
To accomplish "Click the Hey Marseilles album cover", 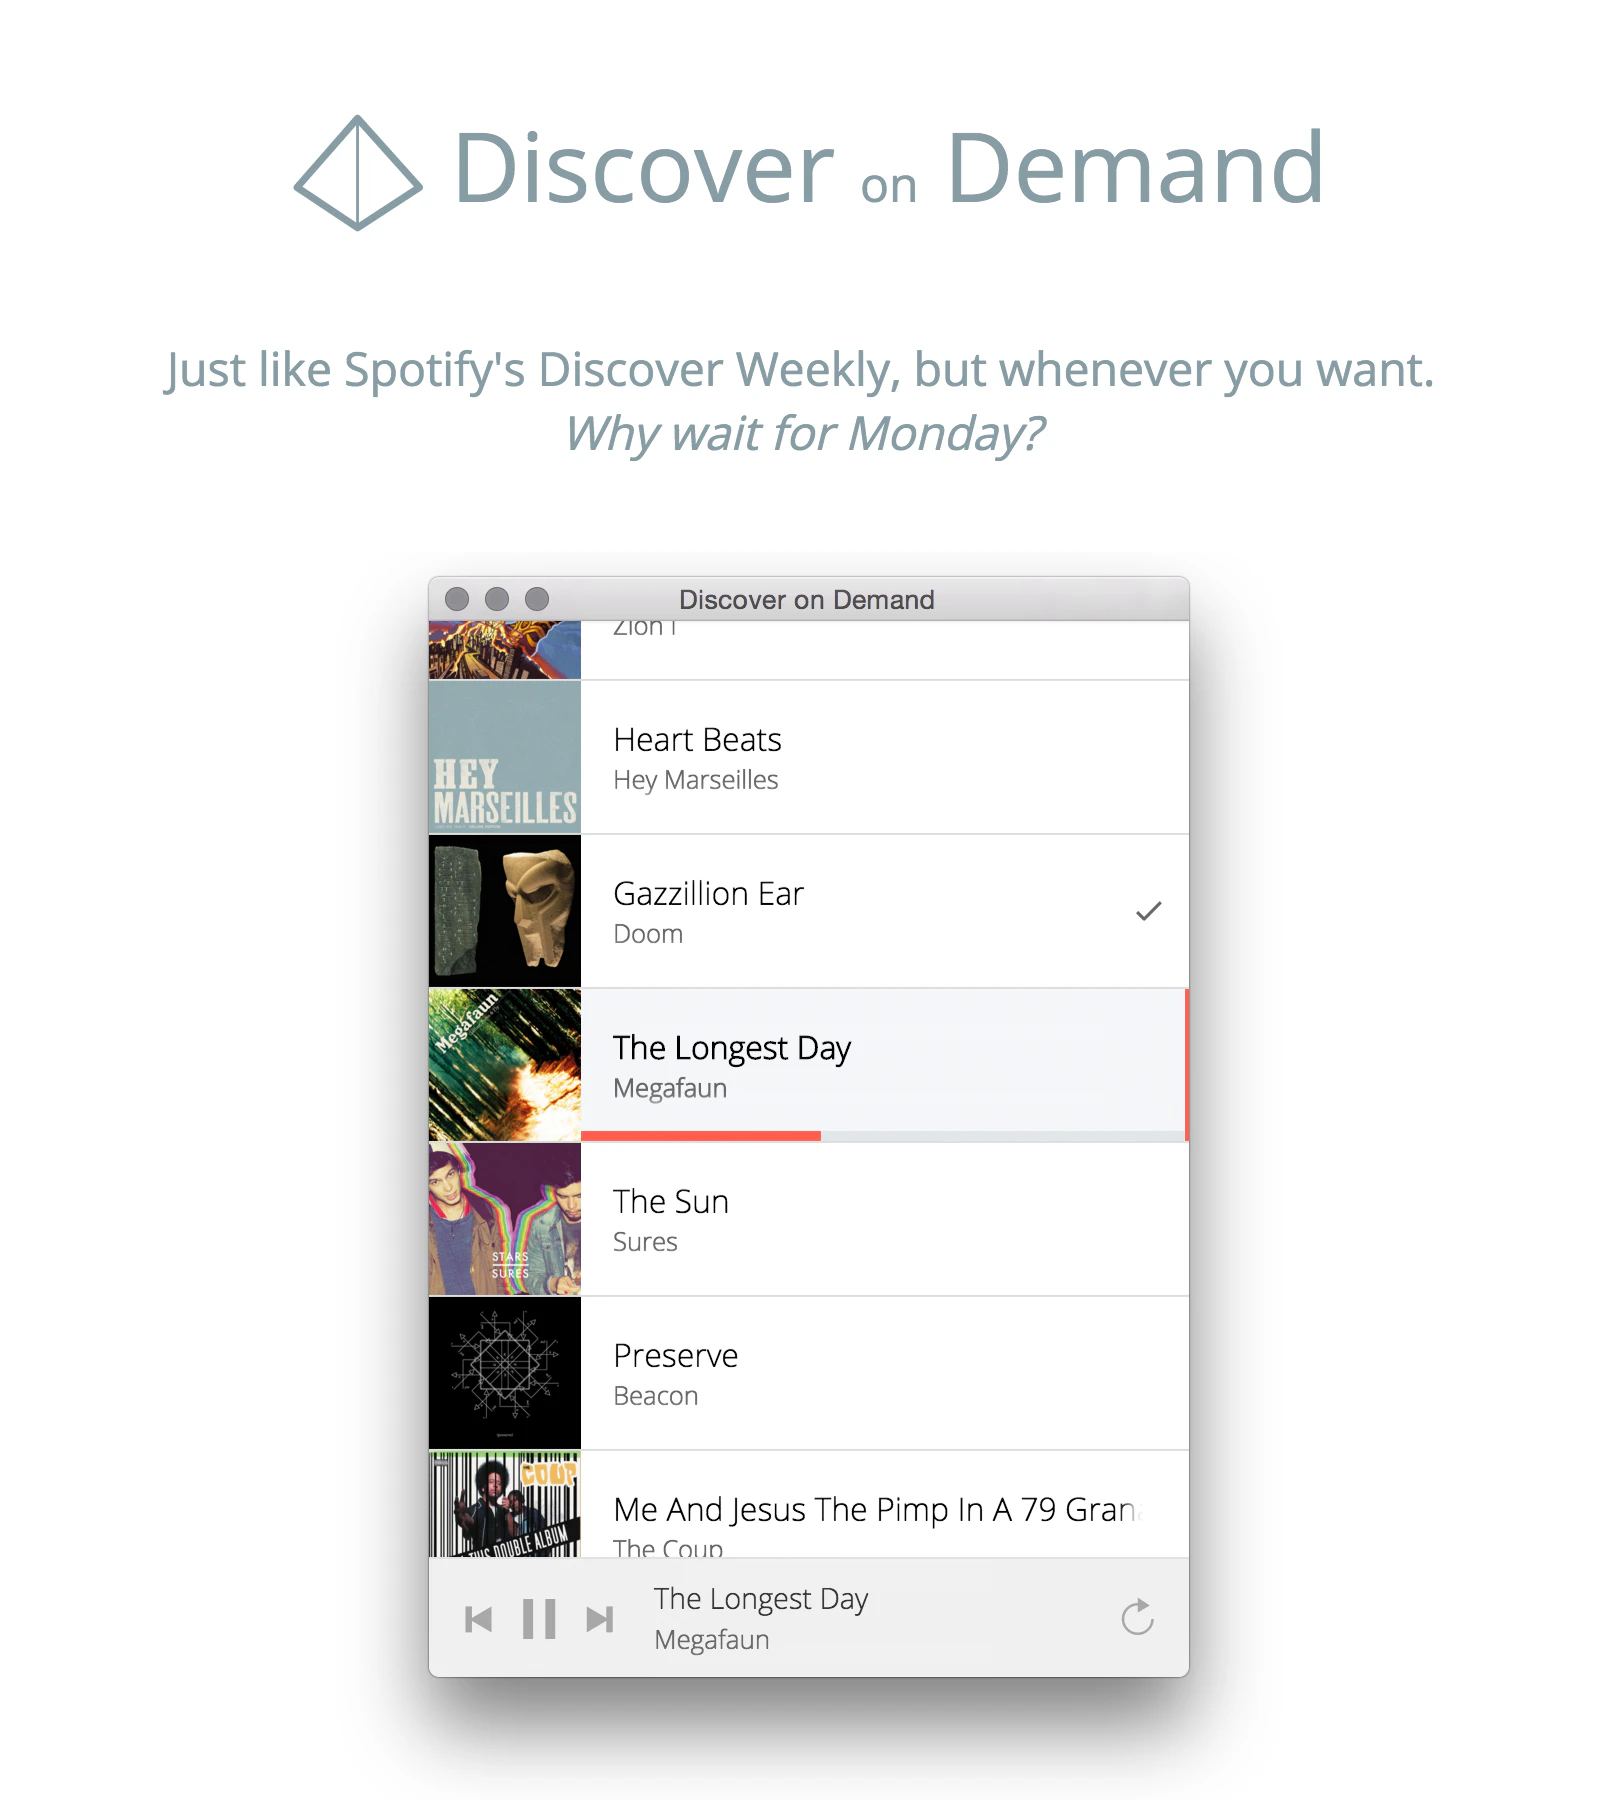I will click(x=504, y=757).
